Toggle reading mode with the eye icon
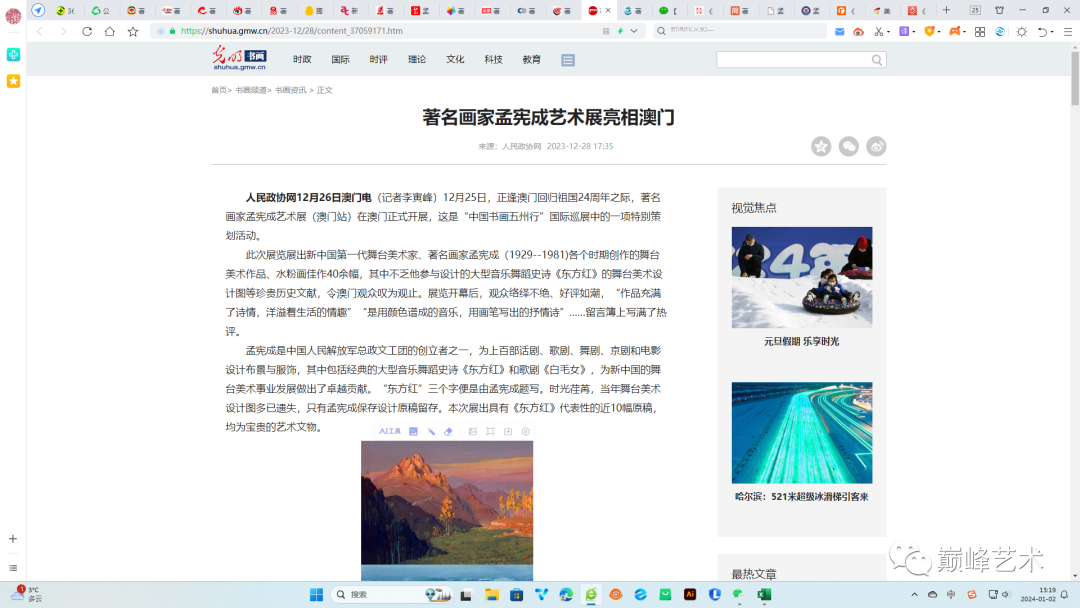 pyautogui.click(x=858, y=31)
